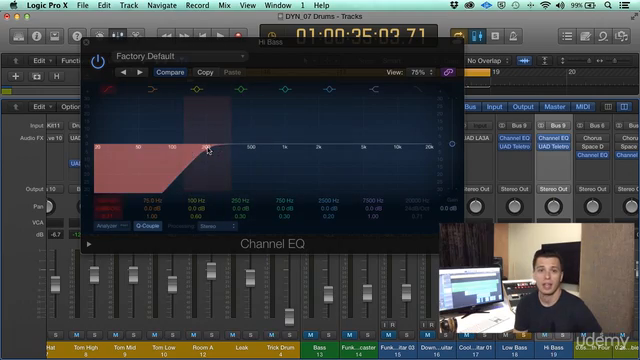Mute the Bass channel strip
Screen dimensions: 640x360
pos(311,335)
